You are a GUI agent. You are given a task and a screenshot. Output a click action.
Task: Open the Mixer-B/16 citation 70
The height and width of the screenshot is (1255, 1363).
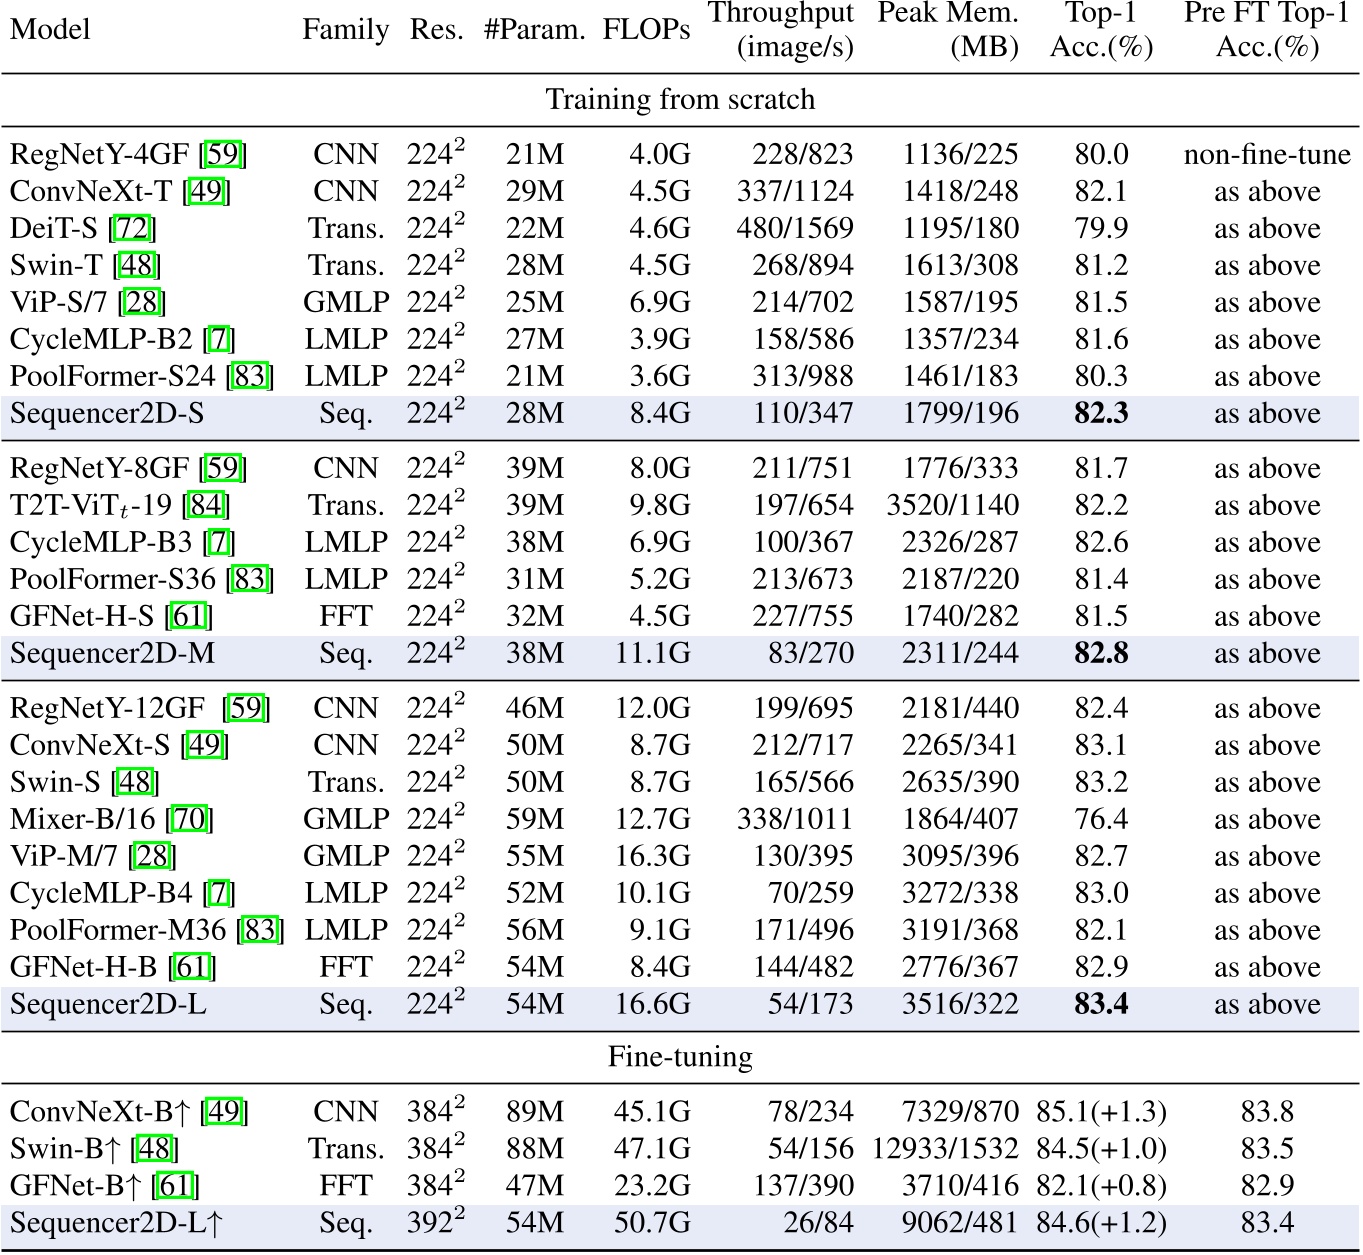189,820
